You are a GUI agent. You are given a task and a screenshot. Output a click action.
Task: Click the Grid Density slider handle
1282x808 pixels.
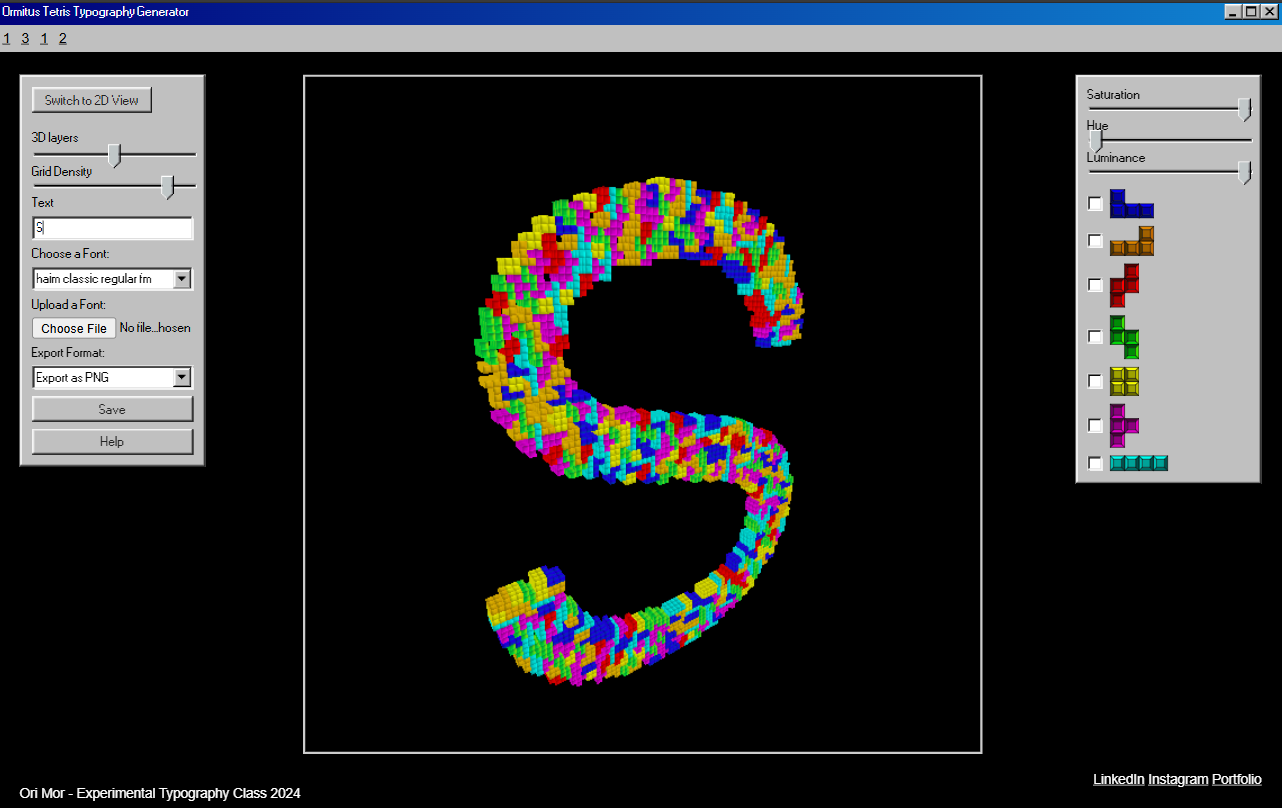point(167,187)
